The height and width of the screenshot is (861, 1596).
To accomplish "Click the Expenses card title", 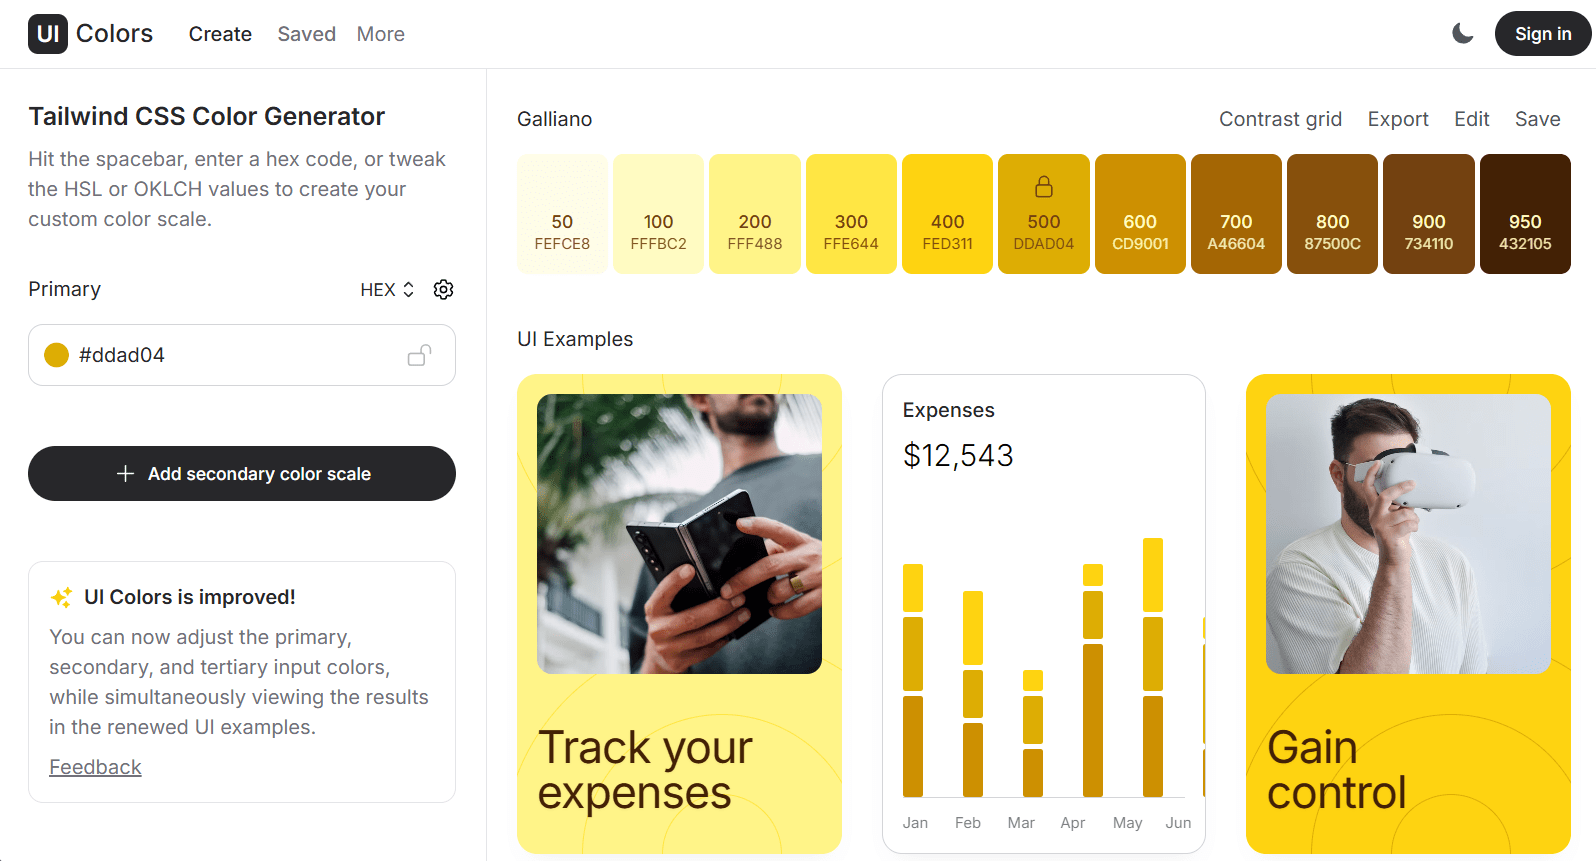I will click(x=948, y=410).
